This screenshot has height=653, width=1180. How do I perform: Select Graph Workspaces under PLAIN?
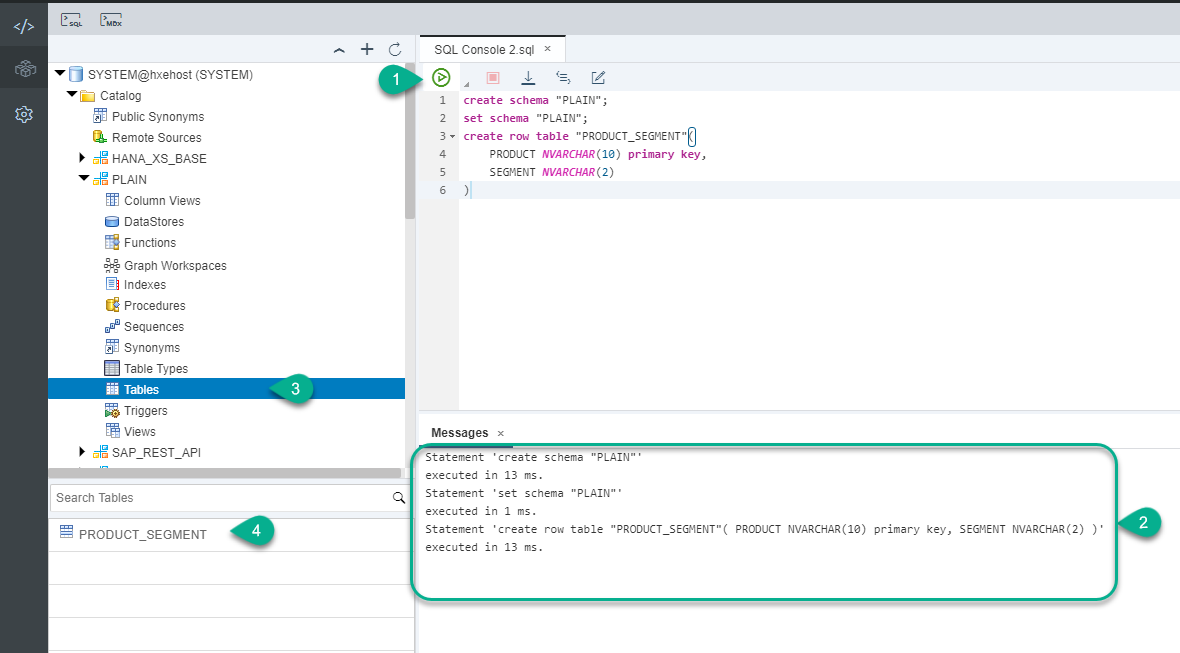click(x=175, y=266)
